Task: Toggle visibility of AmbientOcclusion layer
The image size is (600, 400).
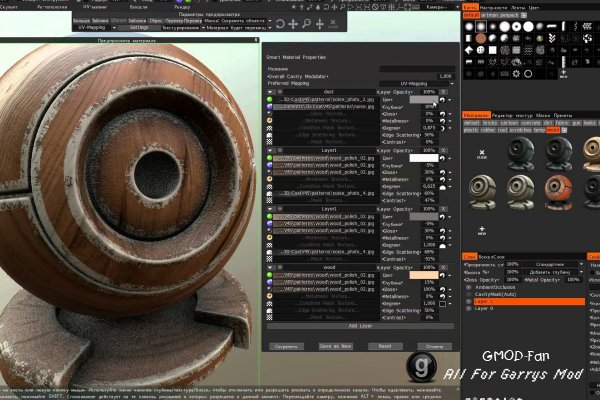Action: pos(468,287)
